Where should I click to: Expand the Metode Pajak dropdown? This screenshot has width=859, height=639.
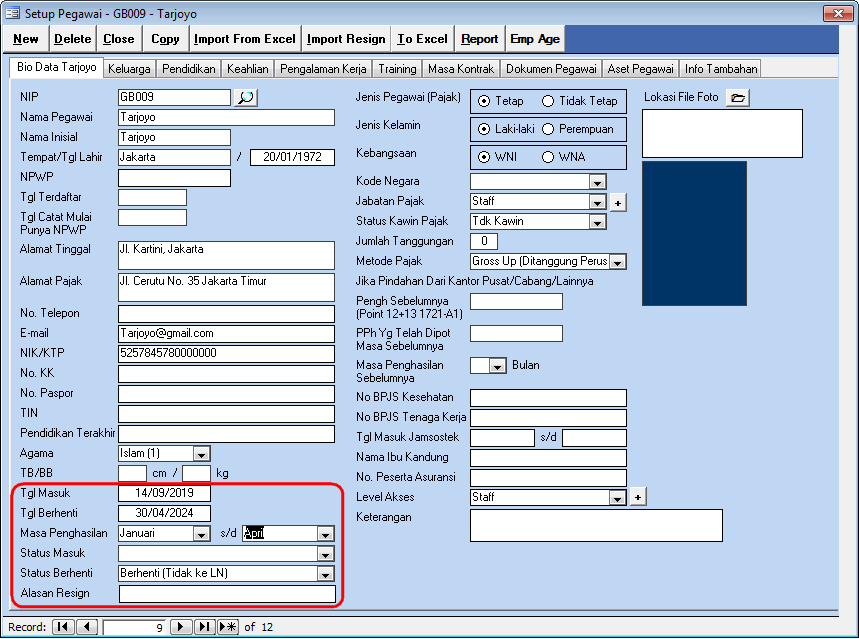point(617,262)
